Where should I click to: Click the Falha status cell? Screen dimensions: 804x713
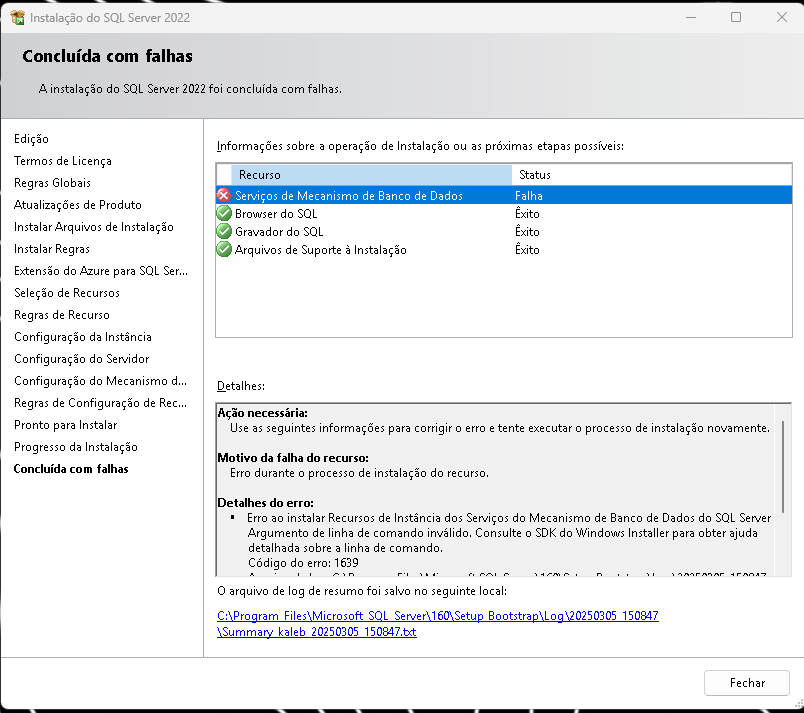pyautogui.click(x=529, y=196)
